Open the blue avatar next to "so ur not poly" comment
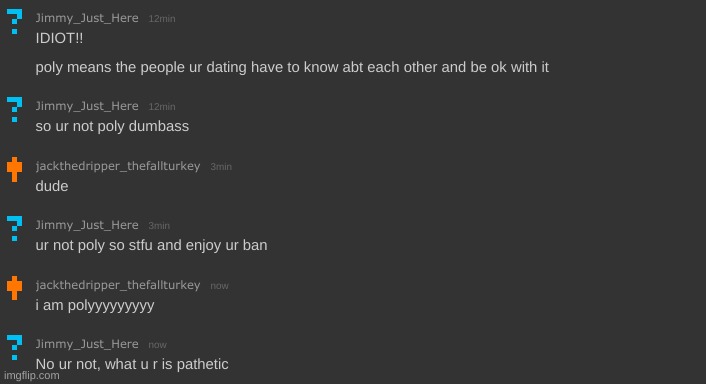 pyautogui.click(x=14, y=109)
